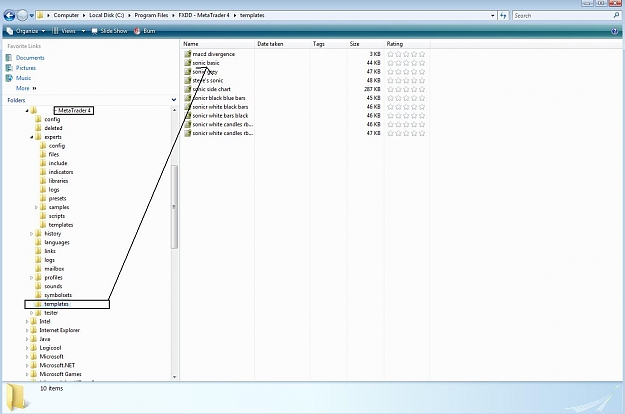Click 'Local Disk (C:)' breadcrumb segment
This screenshot has width=625, height=414.
pyautogui.click(x=106, y=15)
